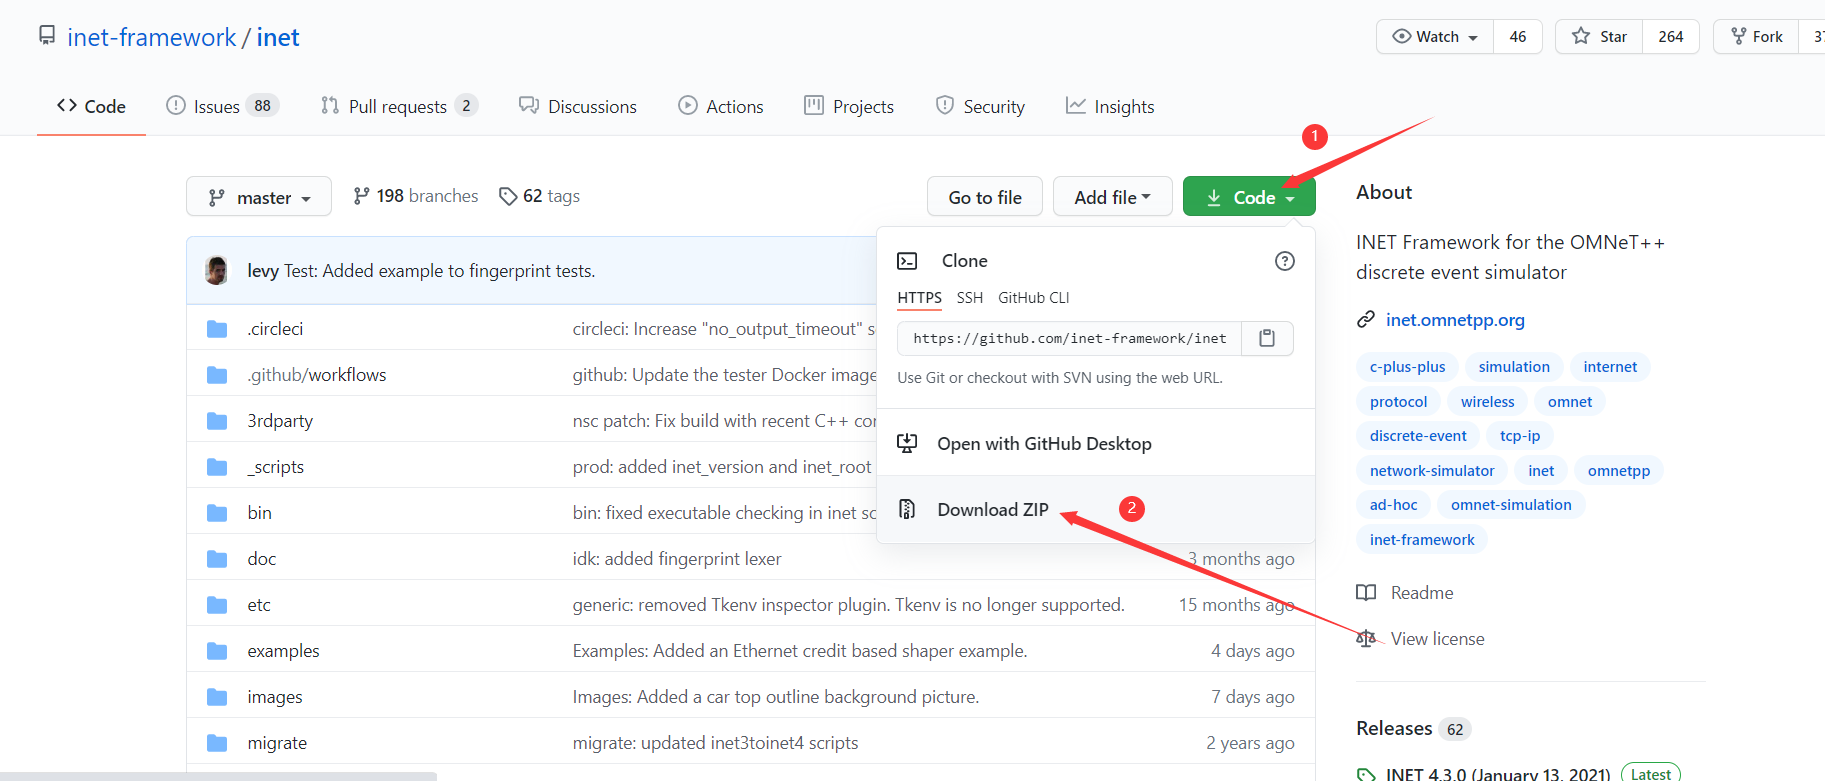Viewport: 1825px width, 781px height.
Task: View the Projects tab
Action: 849,106
